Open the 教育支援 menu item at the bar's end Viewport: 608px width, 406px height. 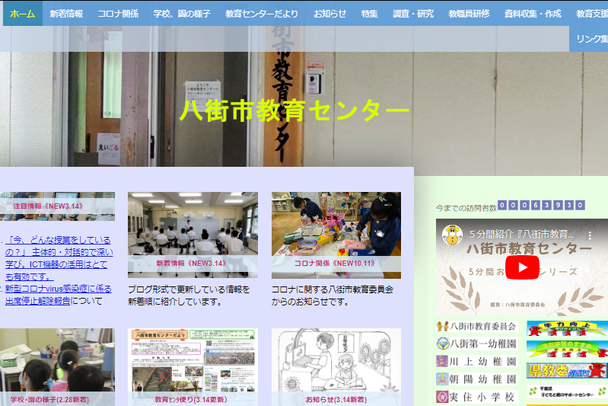coord(591,14)
